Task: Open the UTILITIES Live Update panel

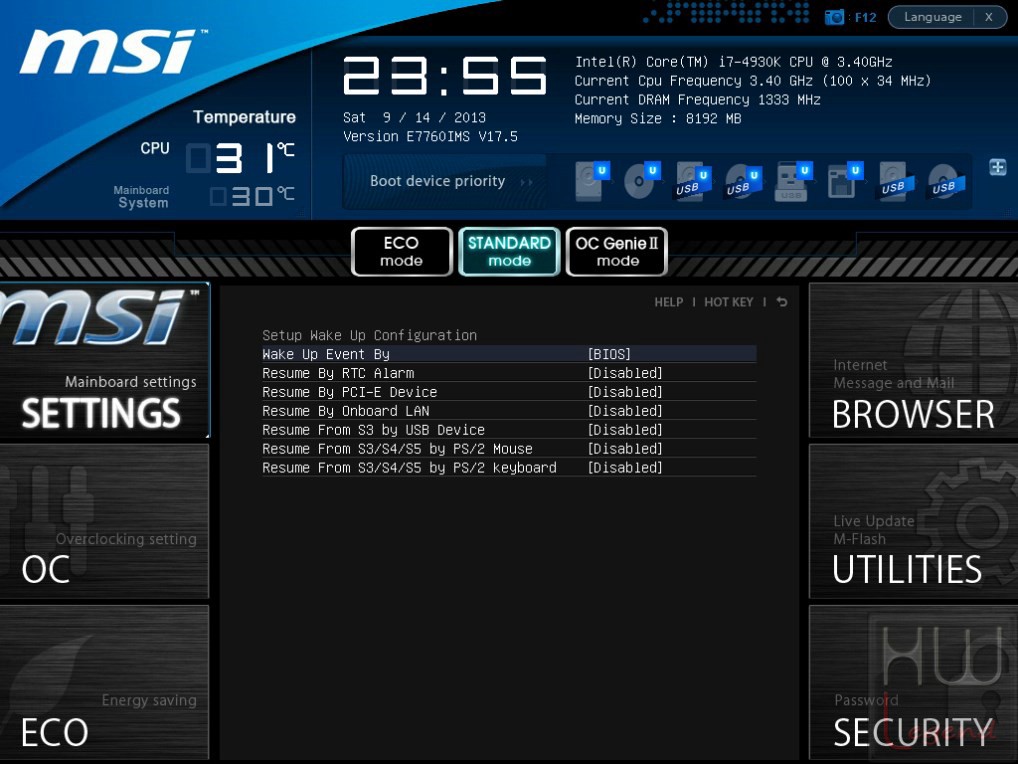Action: 913,521
